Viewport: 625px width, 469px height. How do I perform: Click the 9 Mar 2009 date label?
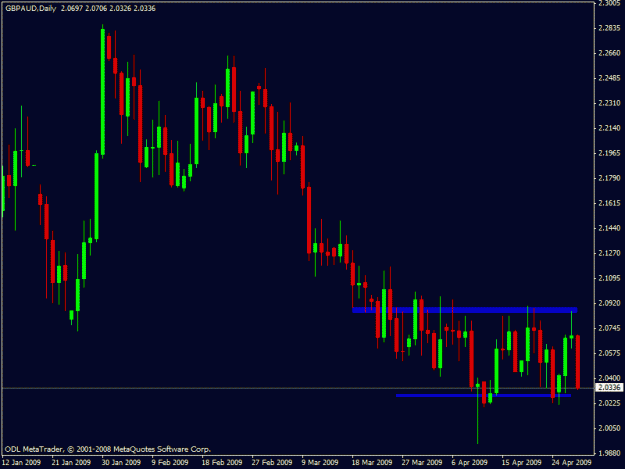point(320,462)
